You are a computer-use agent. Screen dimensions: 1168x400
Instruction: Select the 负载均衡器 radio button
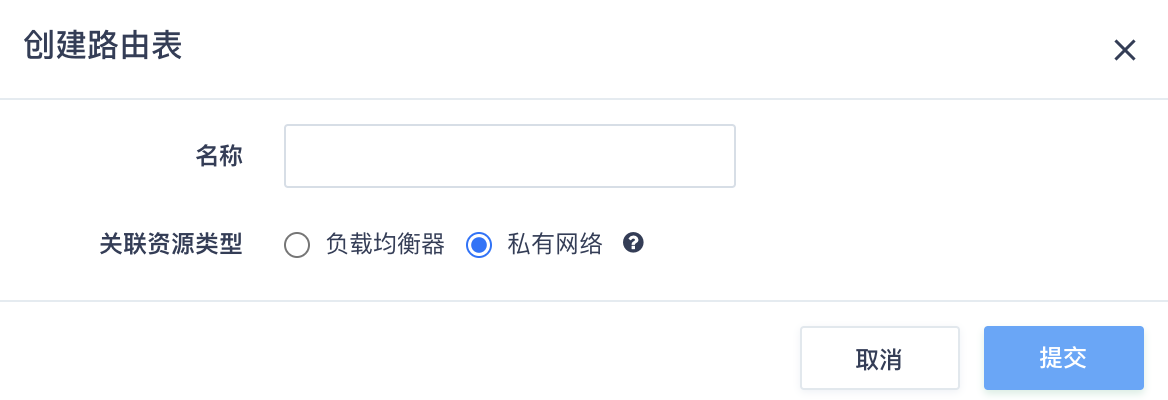coord(296,244)
